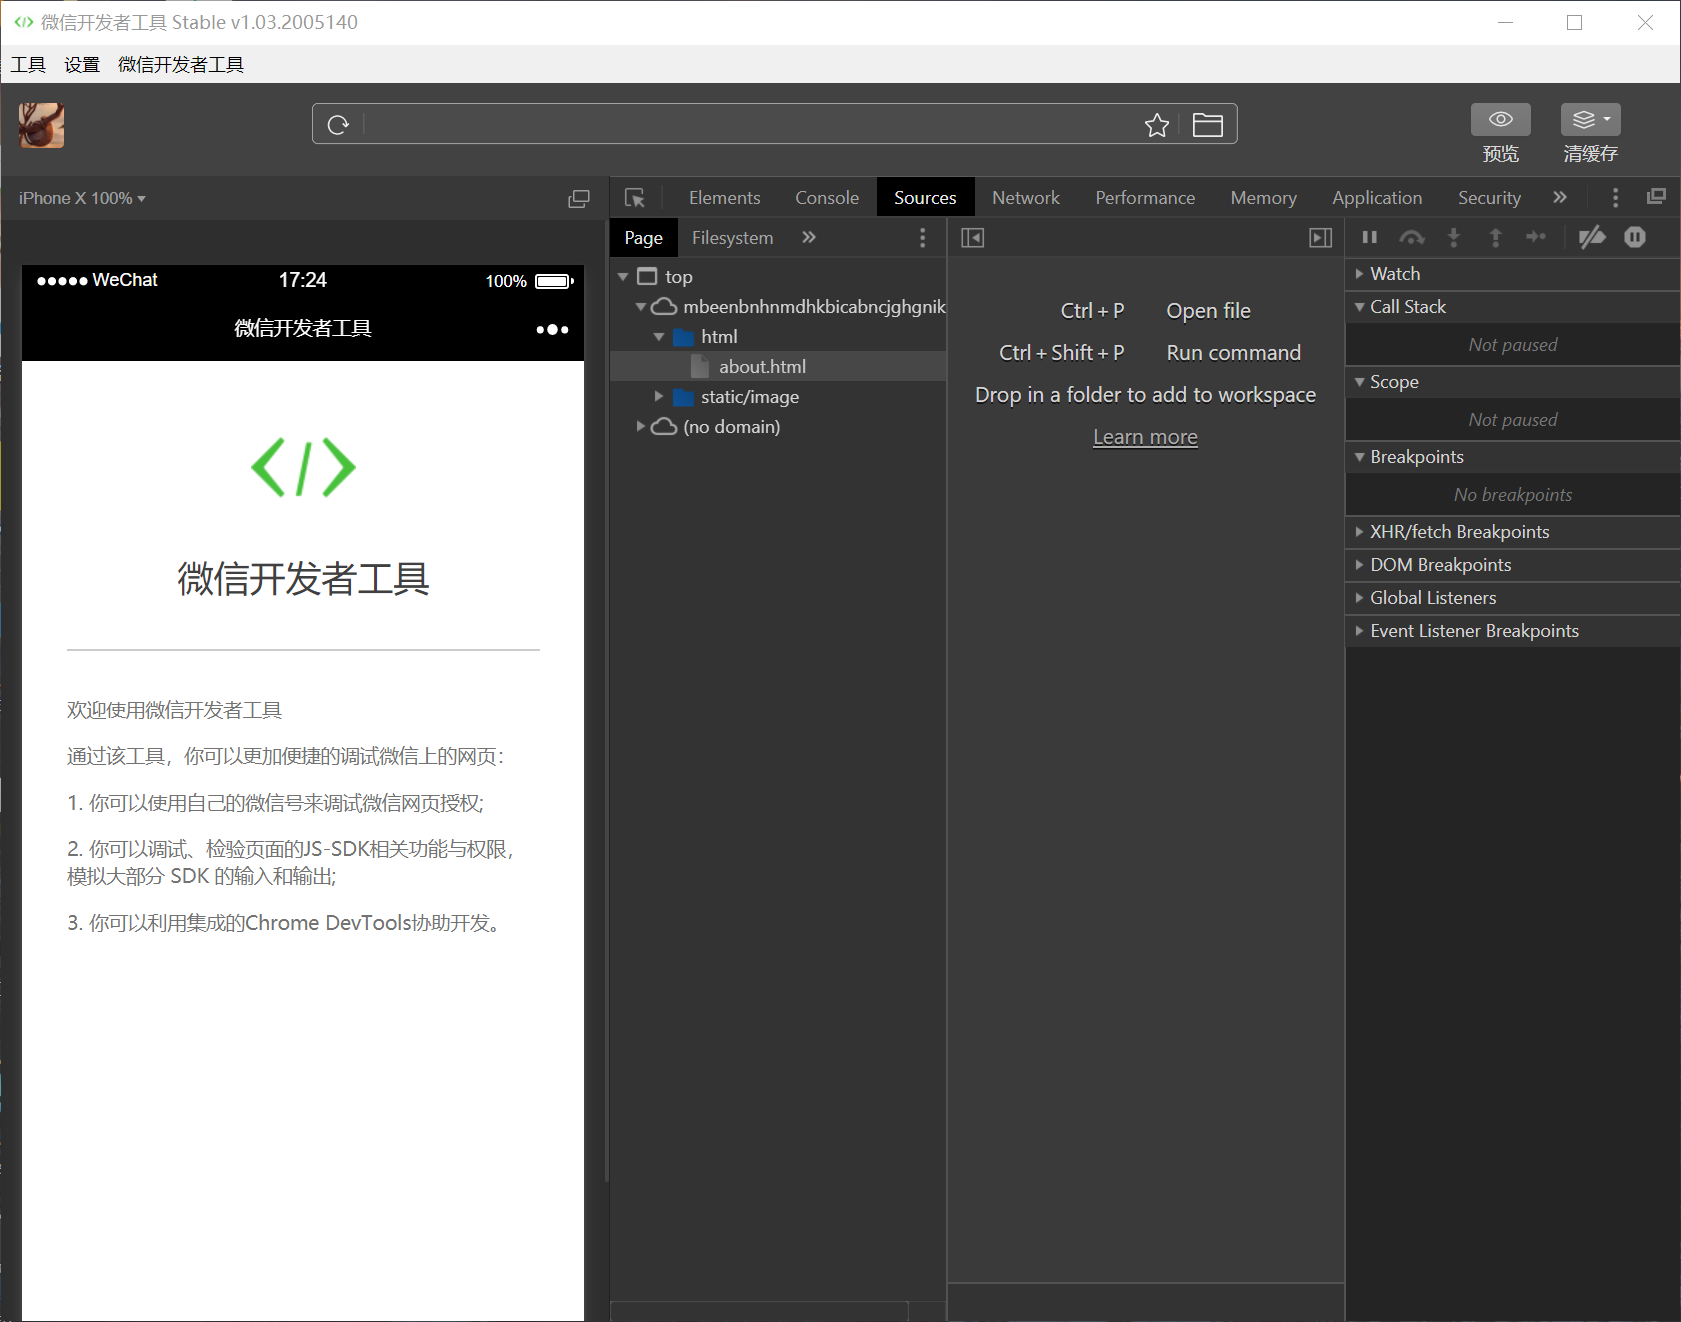The width and height of the screenshot is (1681, 1322).
Task: Click the step over function icon
Action: (x=1412, y=237)
